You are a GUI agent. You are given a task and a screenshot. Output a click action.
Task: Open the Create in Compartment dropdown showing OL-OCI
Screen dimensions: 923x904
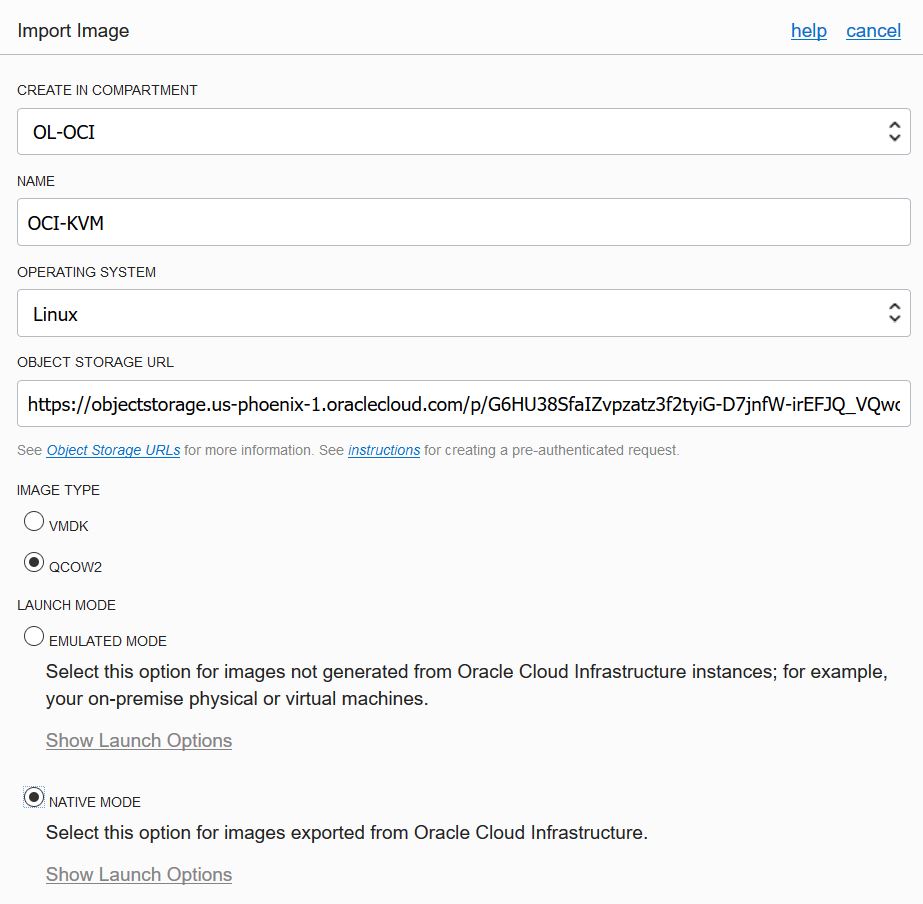pos(450,132)
